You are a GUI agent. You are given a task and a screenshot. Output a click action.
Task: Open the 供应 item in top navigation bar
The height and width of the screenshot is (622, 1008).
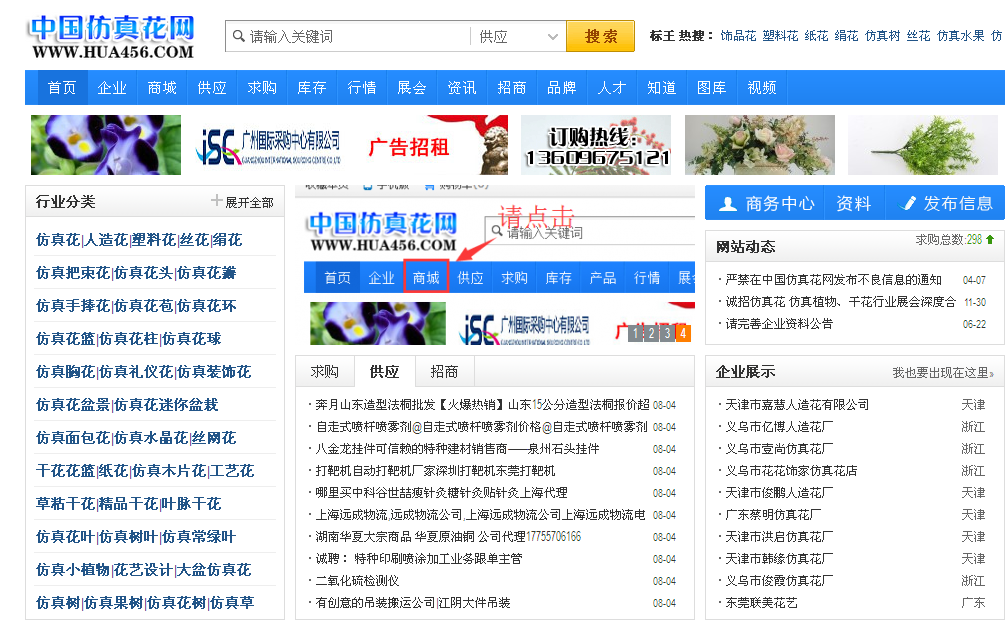tap(212, 87)
